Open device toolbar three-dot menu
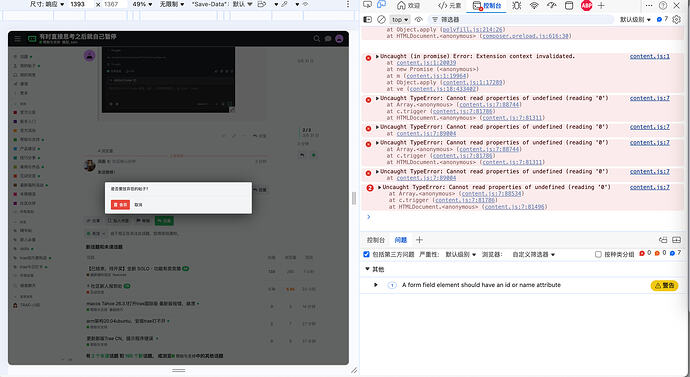 coord(348,4)
